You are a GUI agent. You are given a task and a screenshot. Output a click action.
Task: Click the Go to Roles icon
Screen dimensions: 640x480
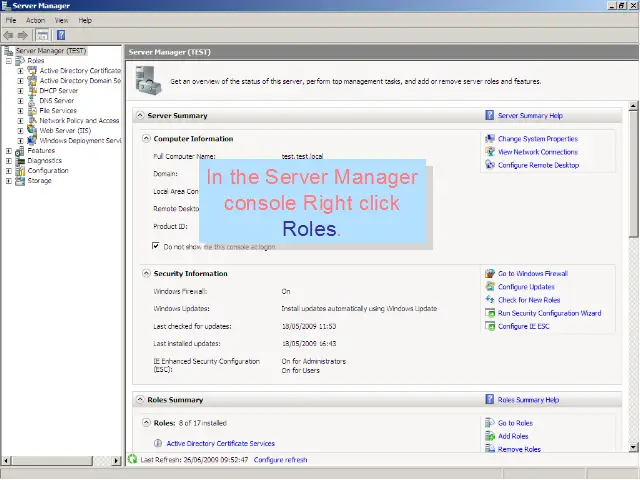pos(490,423)
